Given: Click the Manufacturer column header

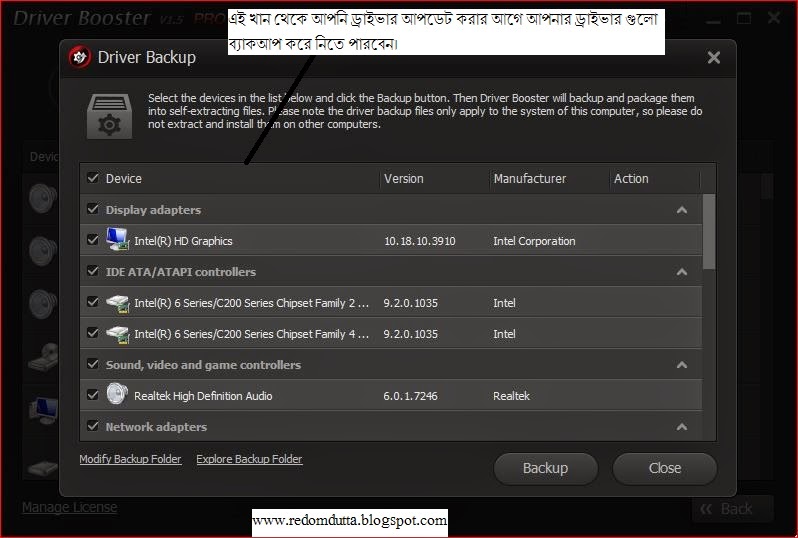Looking at the screenshot, I should coord(529,179).
